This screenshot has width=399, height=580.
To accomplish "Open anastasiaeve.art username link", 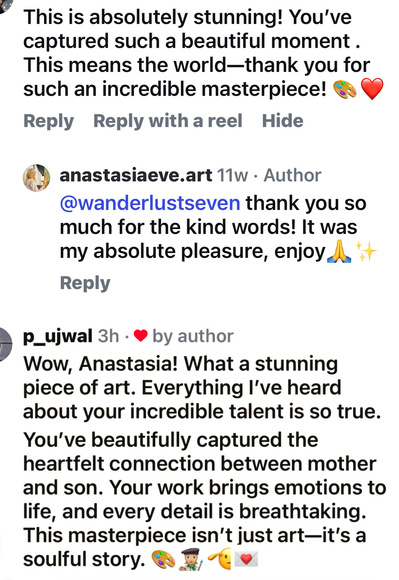I will [x=136, y=175].
